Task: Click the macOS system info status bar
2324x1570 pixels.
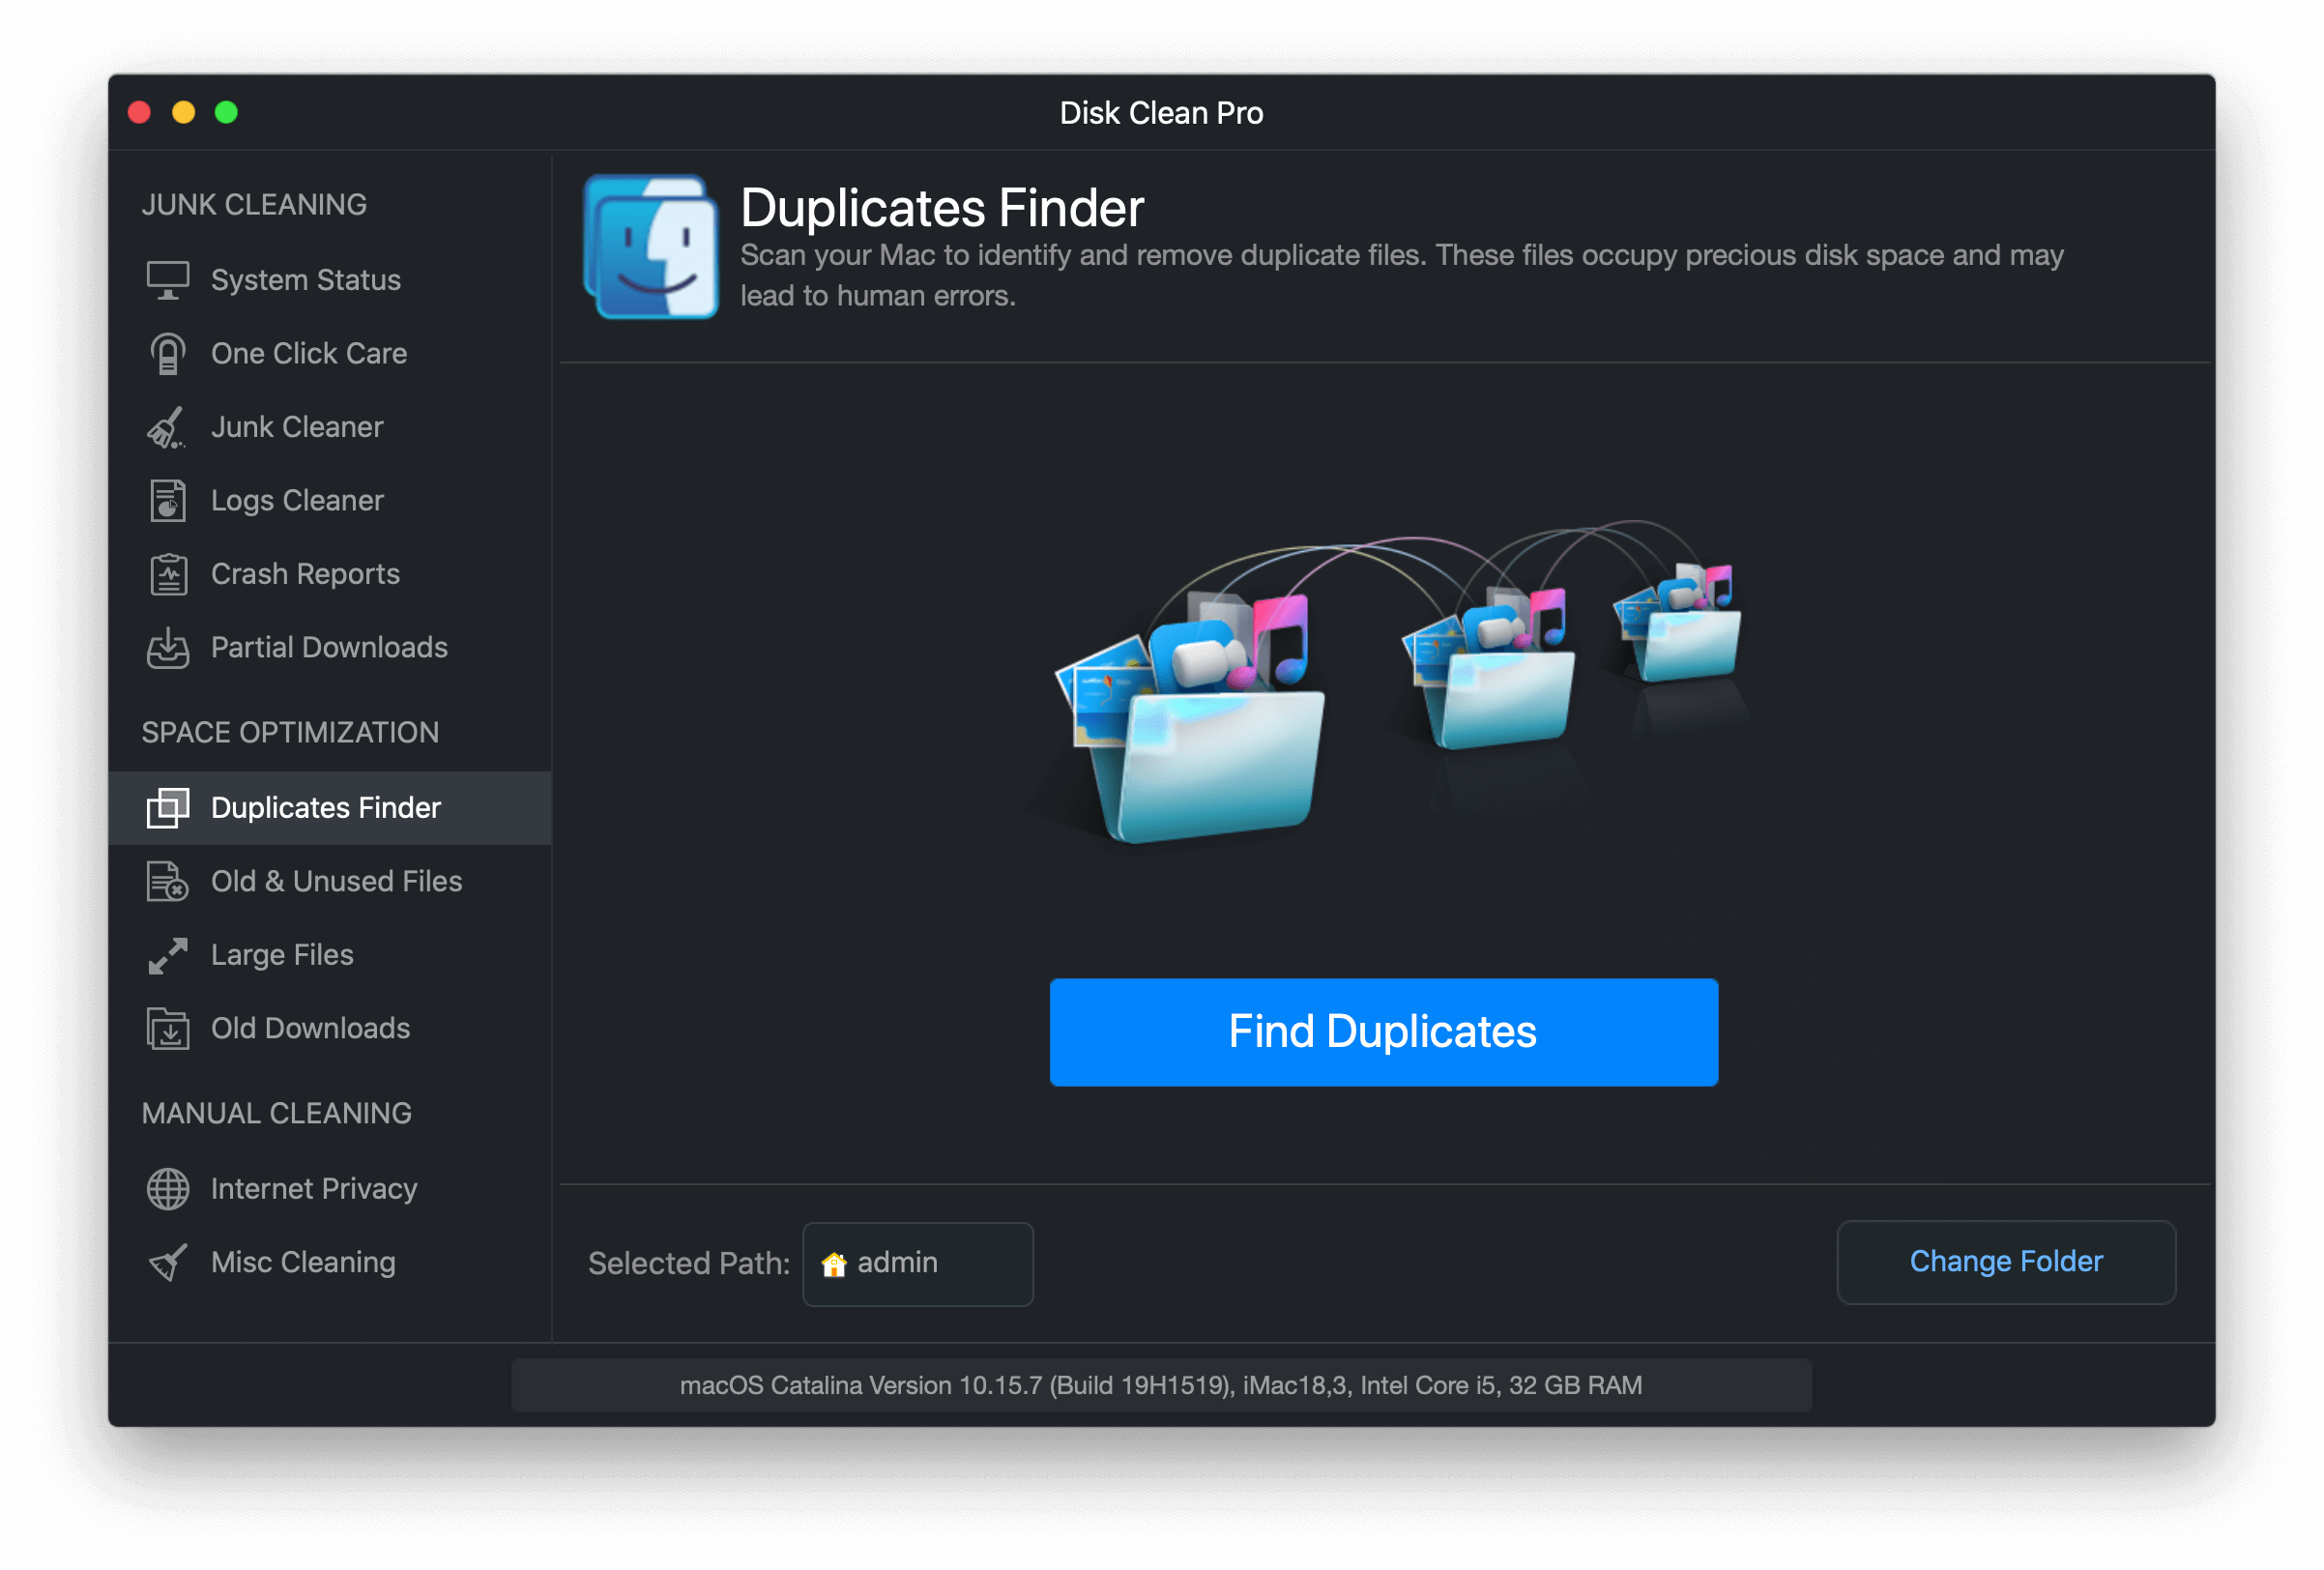Action: (x=1160, y=1385)
